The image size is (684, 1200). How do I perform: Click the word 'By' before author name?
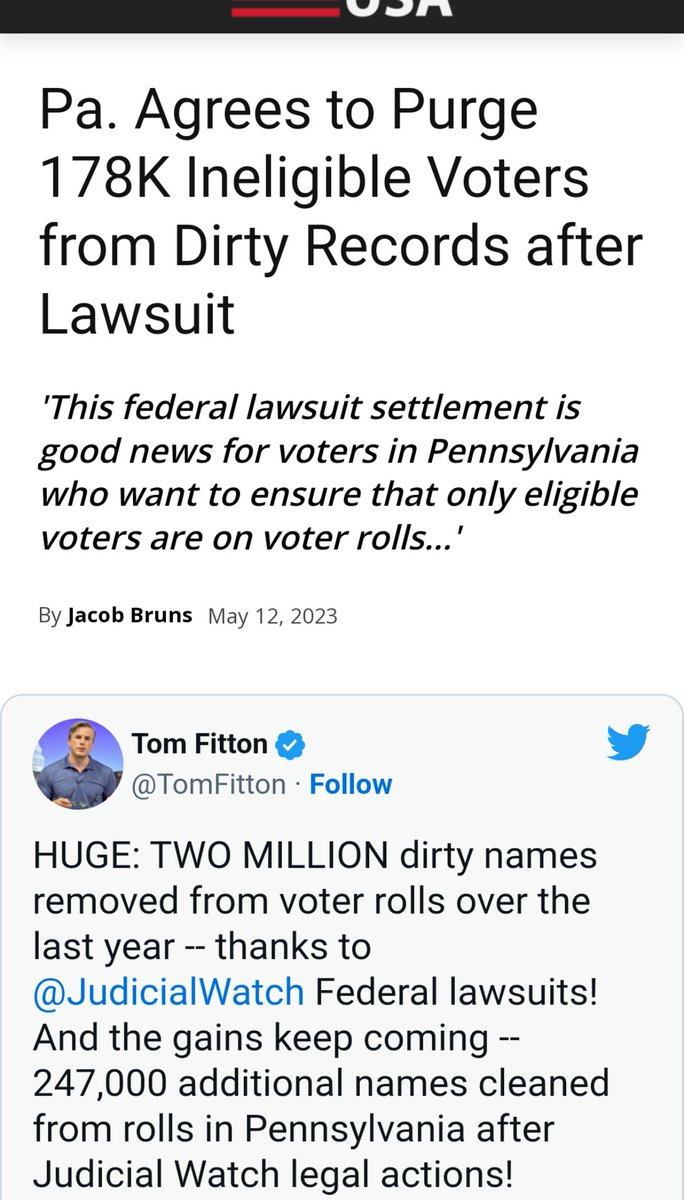(49, 616)
